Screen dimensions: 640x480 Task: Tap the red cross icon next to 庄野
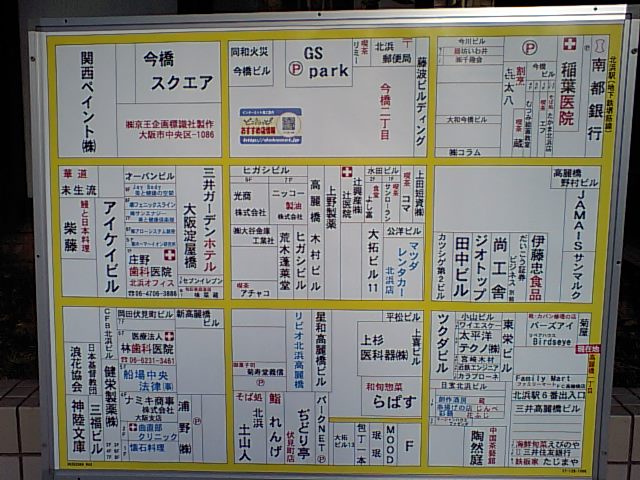click(169, 255)
